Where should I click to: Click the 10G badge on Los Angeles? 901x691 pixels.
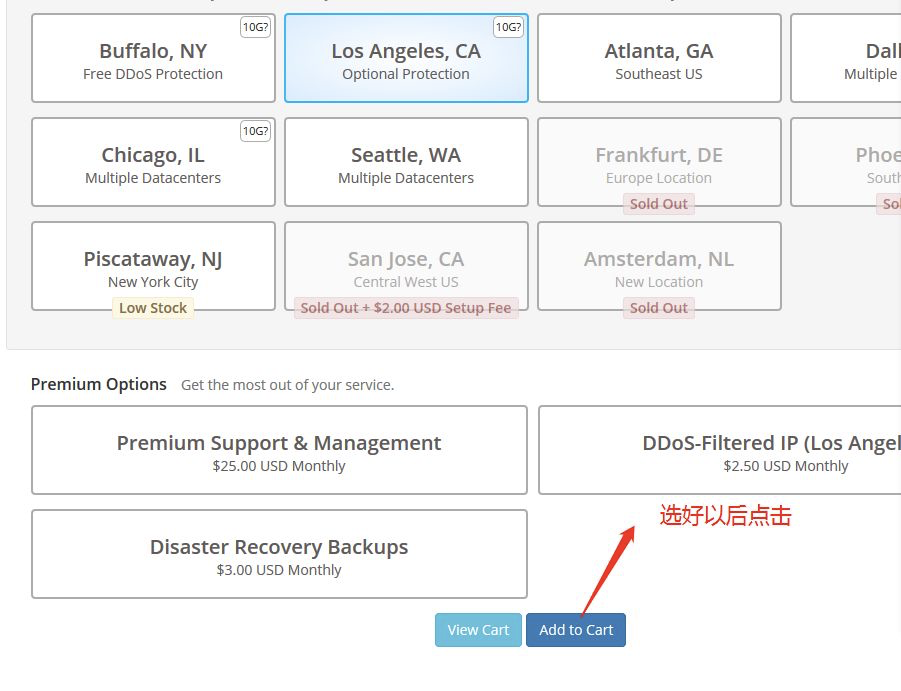(x=508, y=27)
